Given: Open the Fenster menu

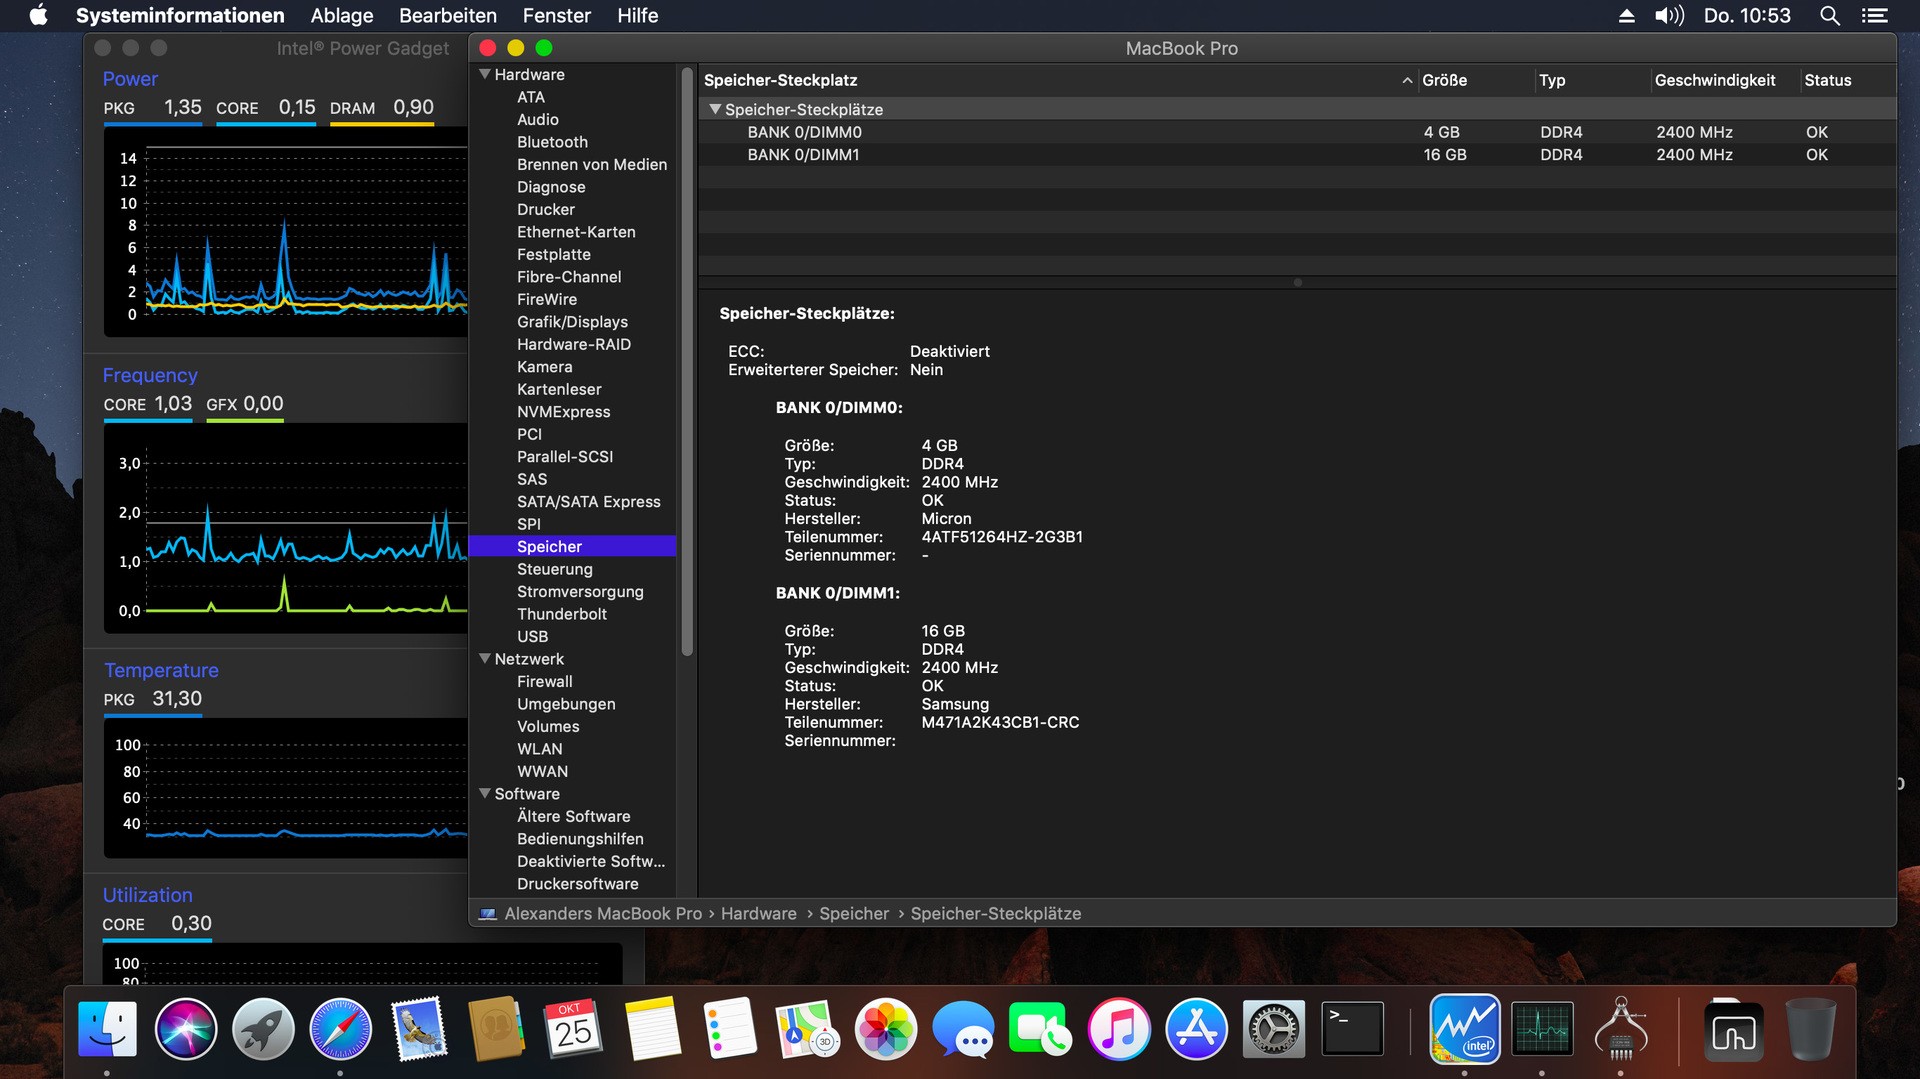Looking at the screenshot, I should point(556,16).
